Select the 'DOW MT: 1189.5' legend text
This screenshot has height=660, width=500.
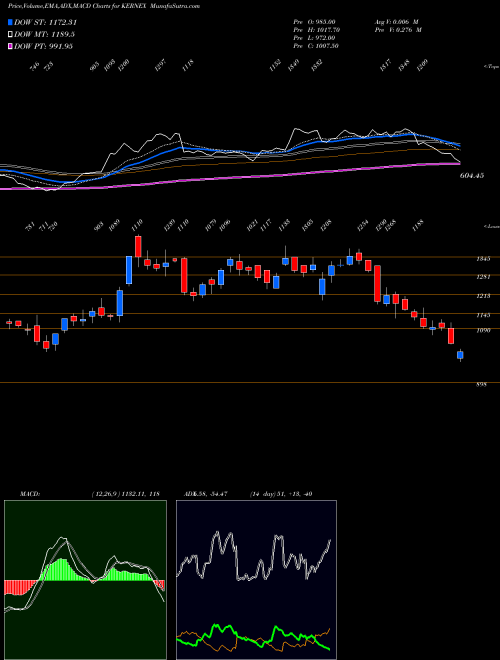tap(44, 34)
